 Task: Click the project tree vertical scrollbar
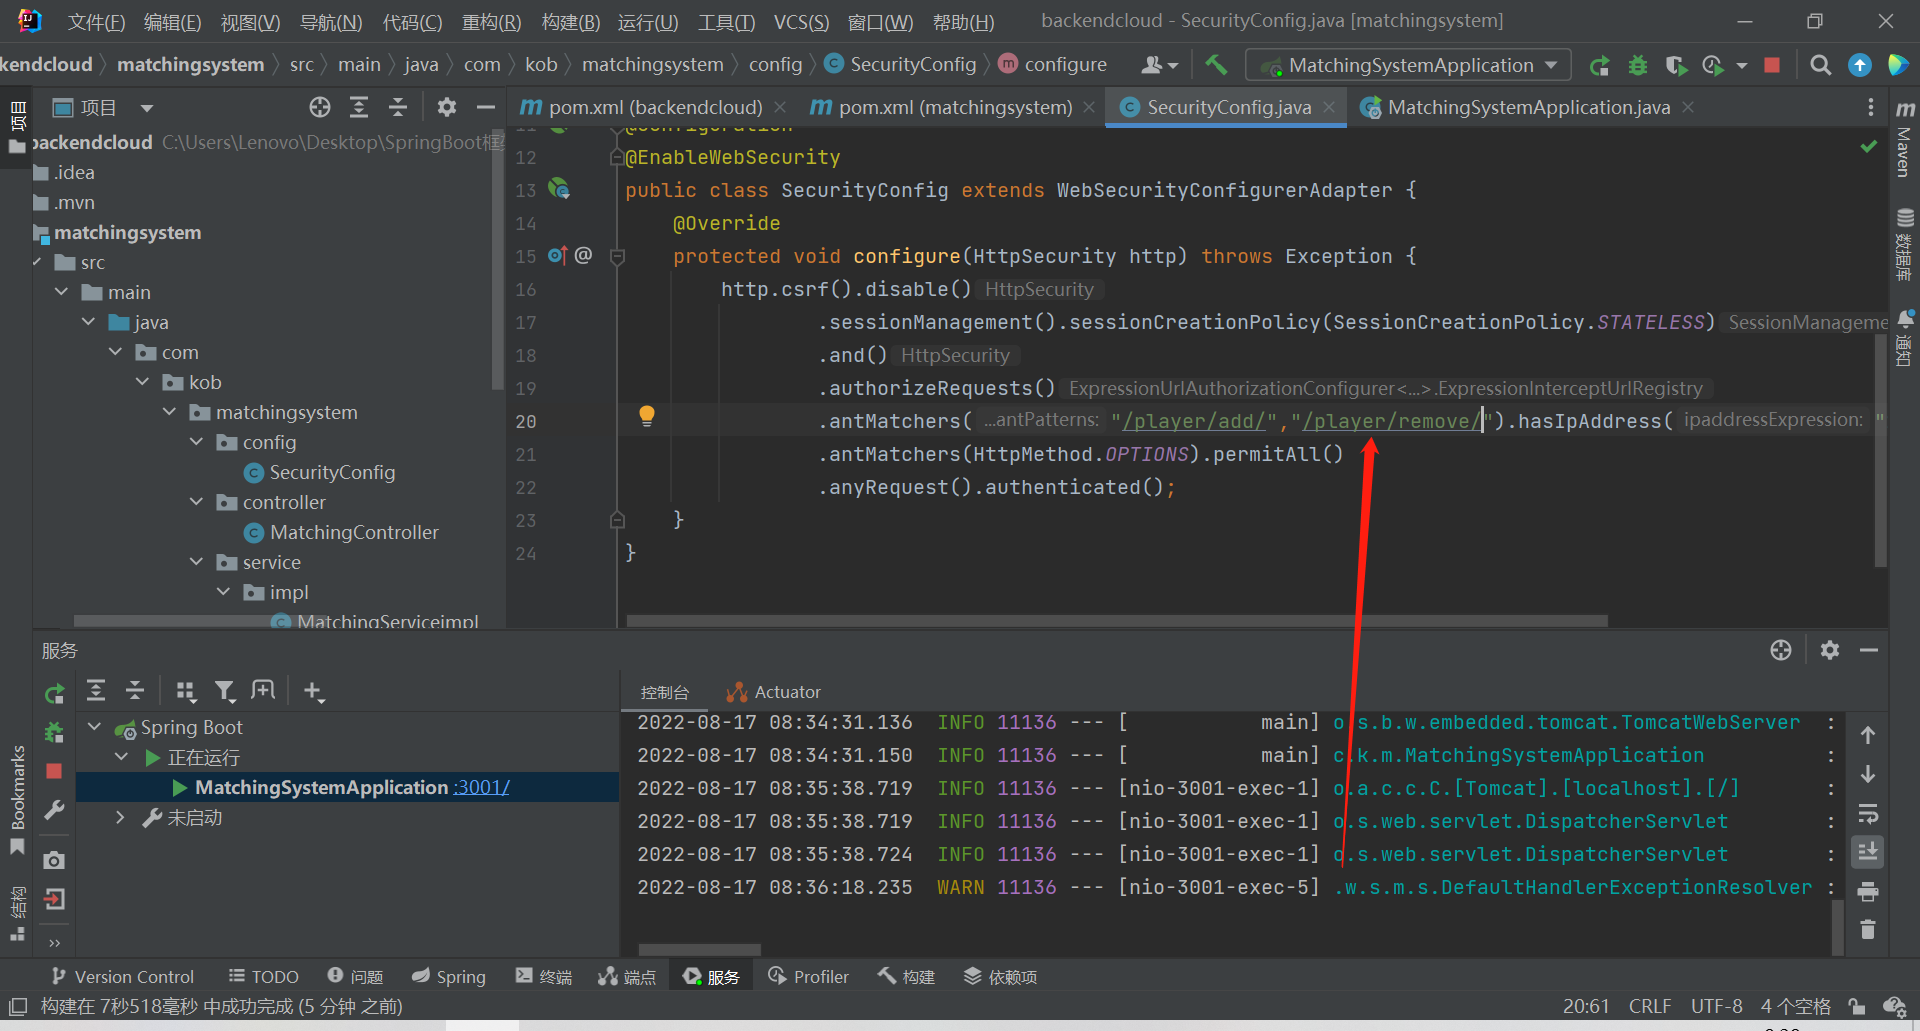498,260
